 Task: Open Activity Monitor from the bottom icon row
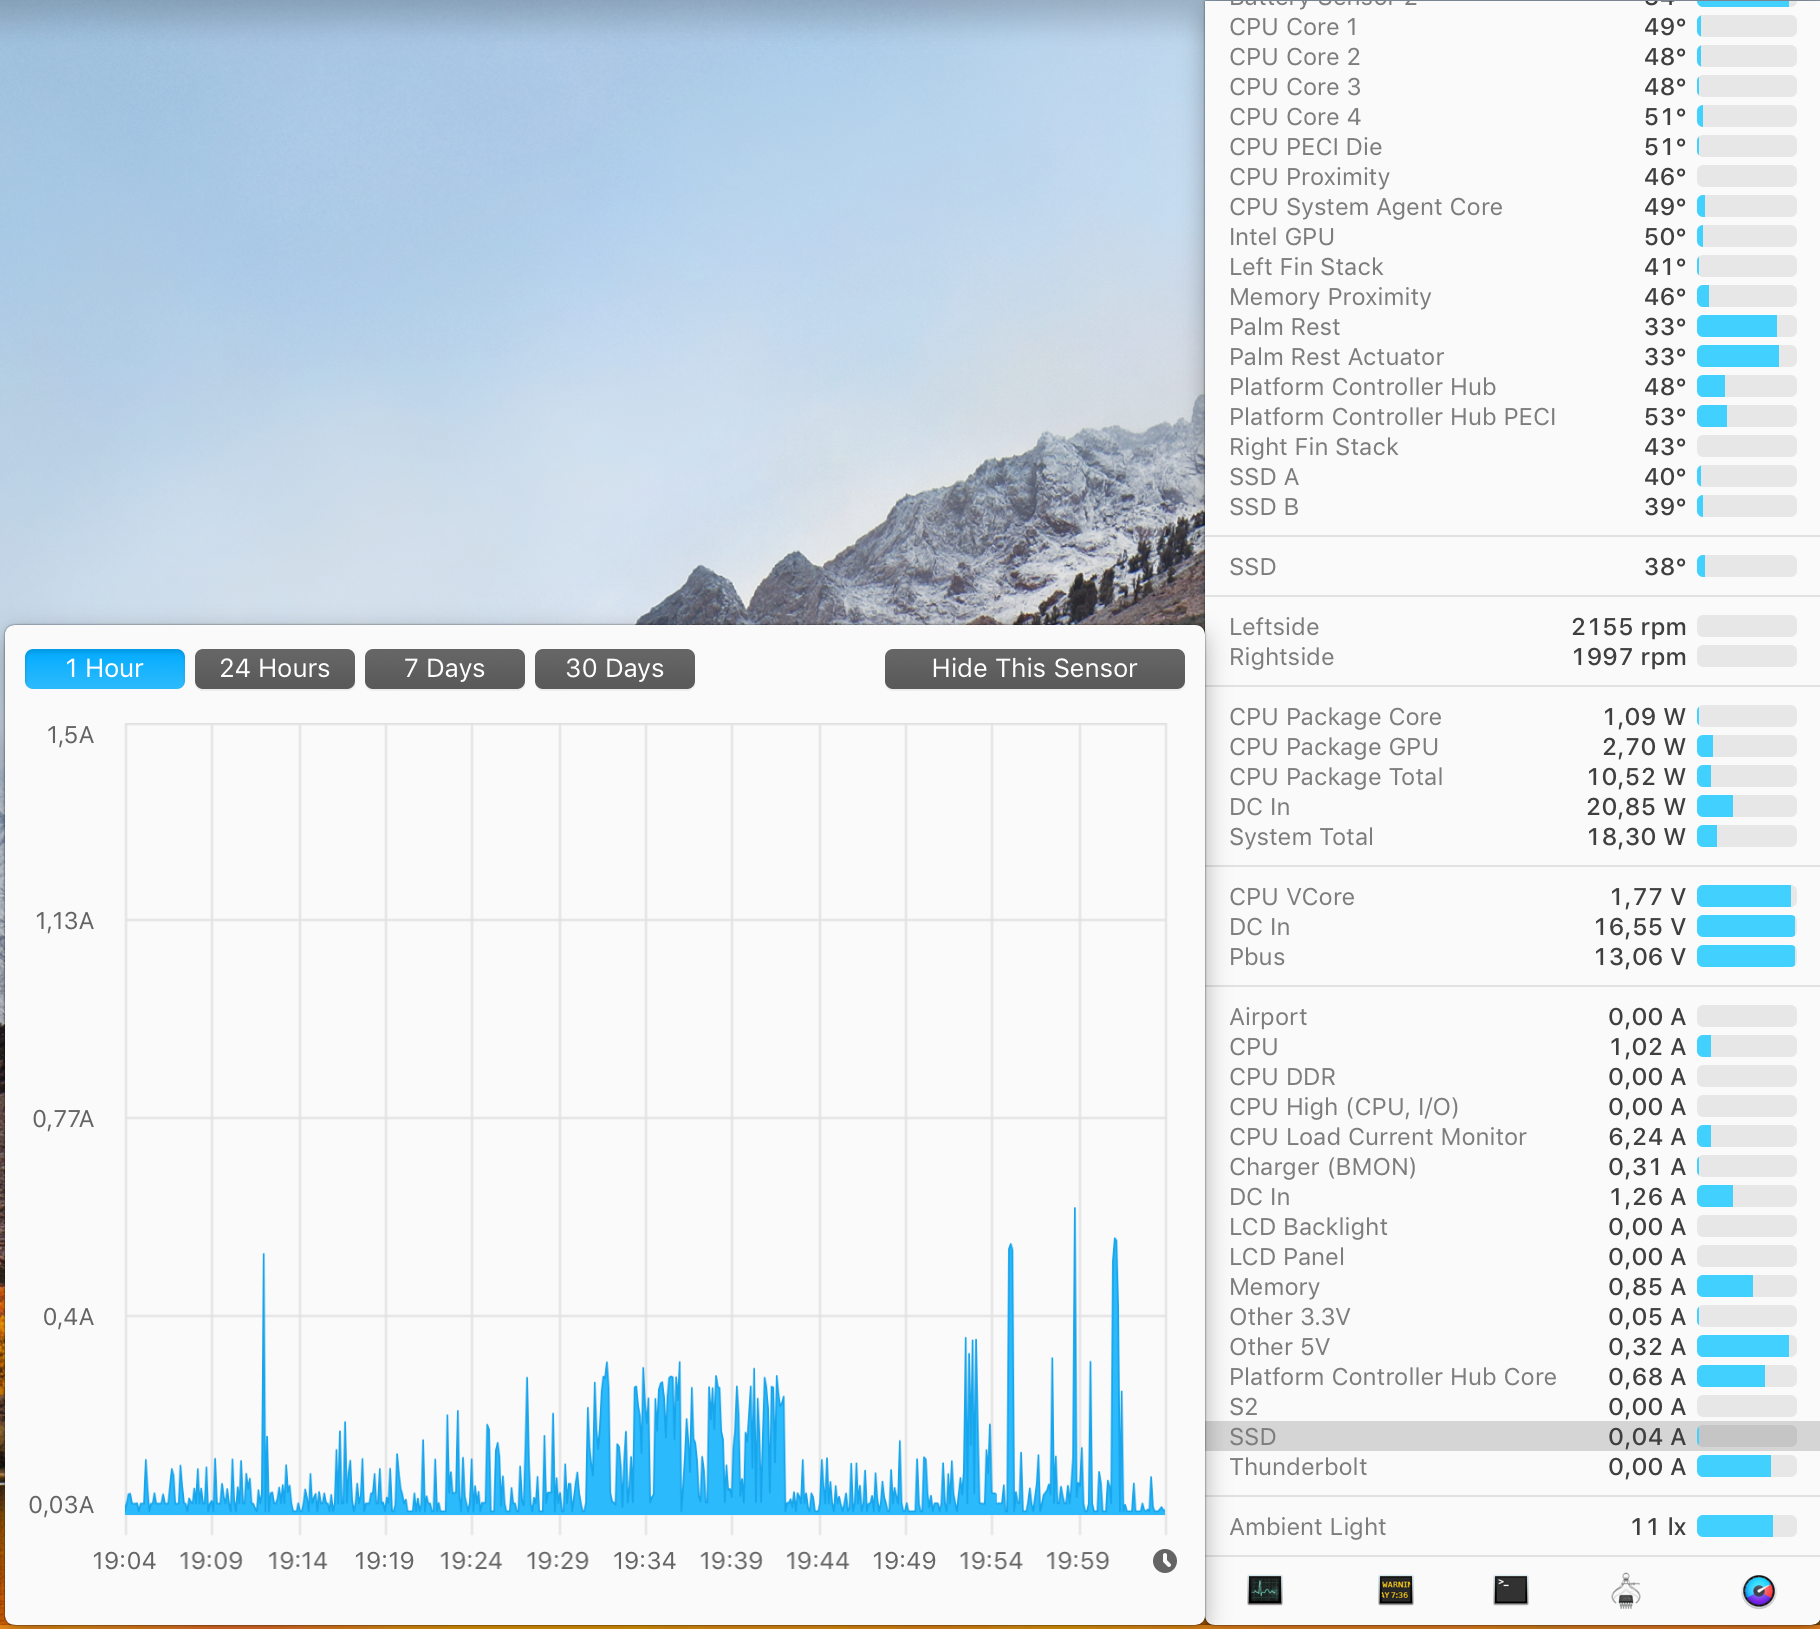point(1264,1590)
